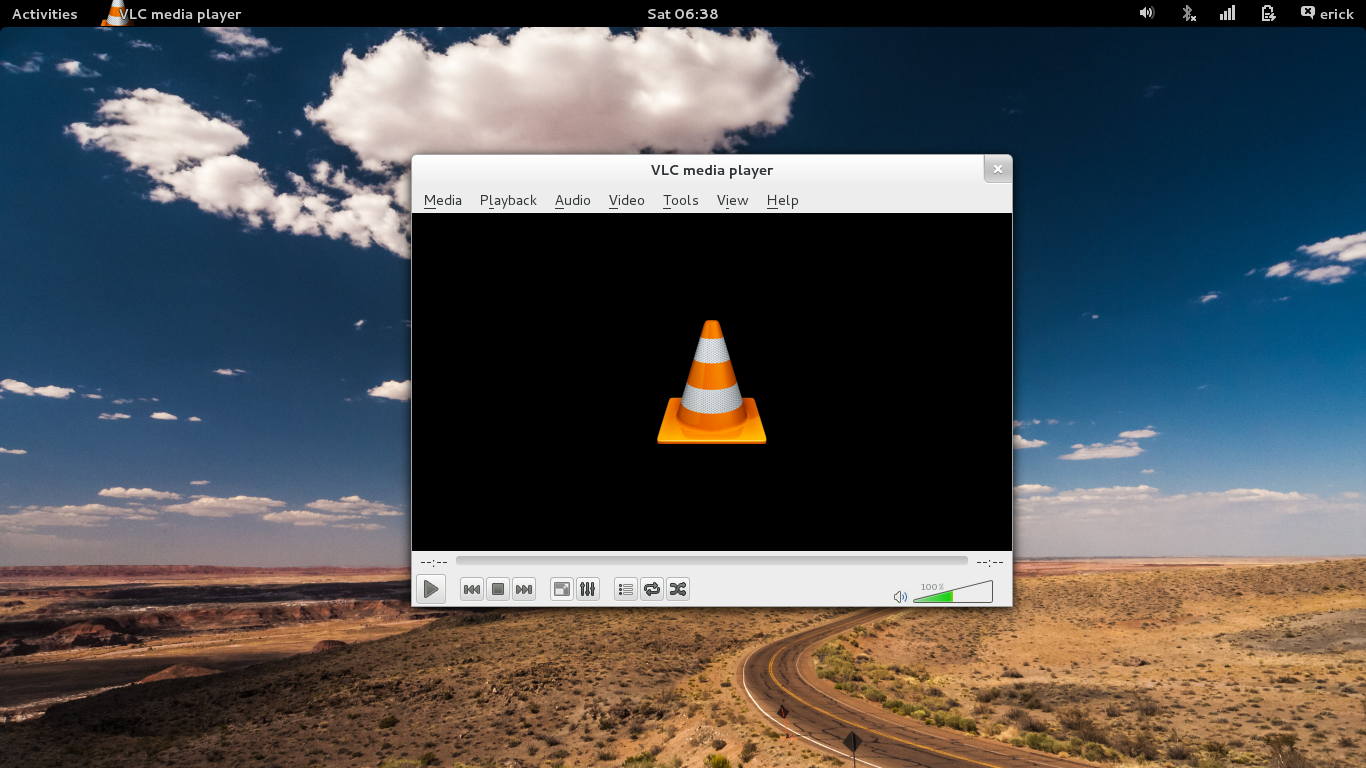
Task: Open the Playback menu
Action: (x=508, y=200)
